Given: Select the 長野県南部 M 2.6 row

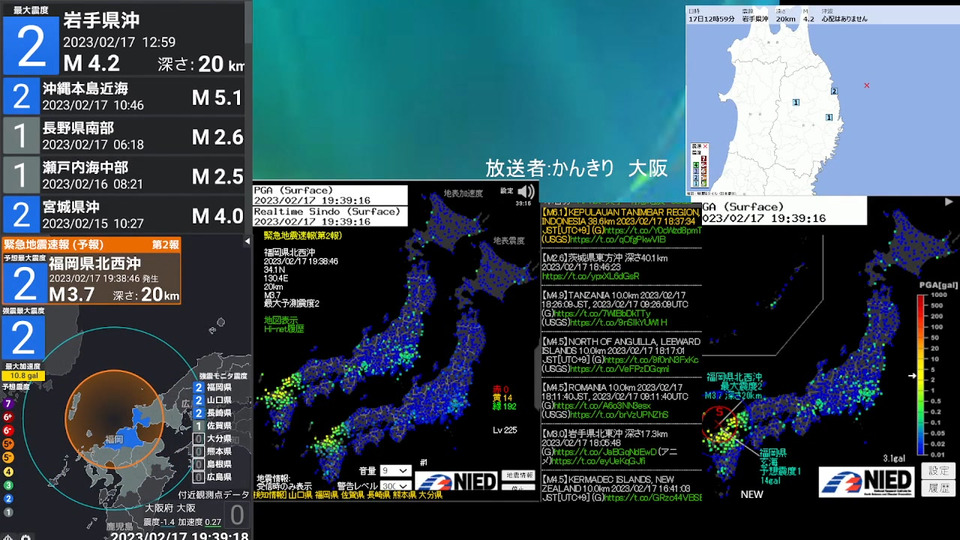Looking at the screenshot, I should (x=124, y=136).
